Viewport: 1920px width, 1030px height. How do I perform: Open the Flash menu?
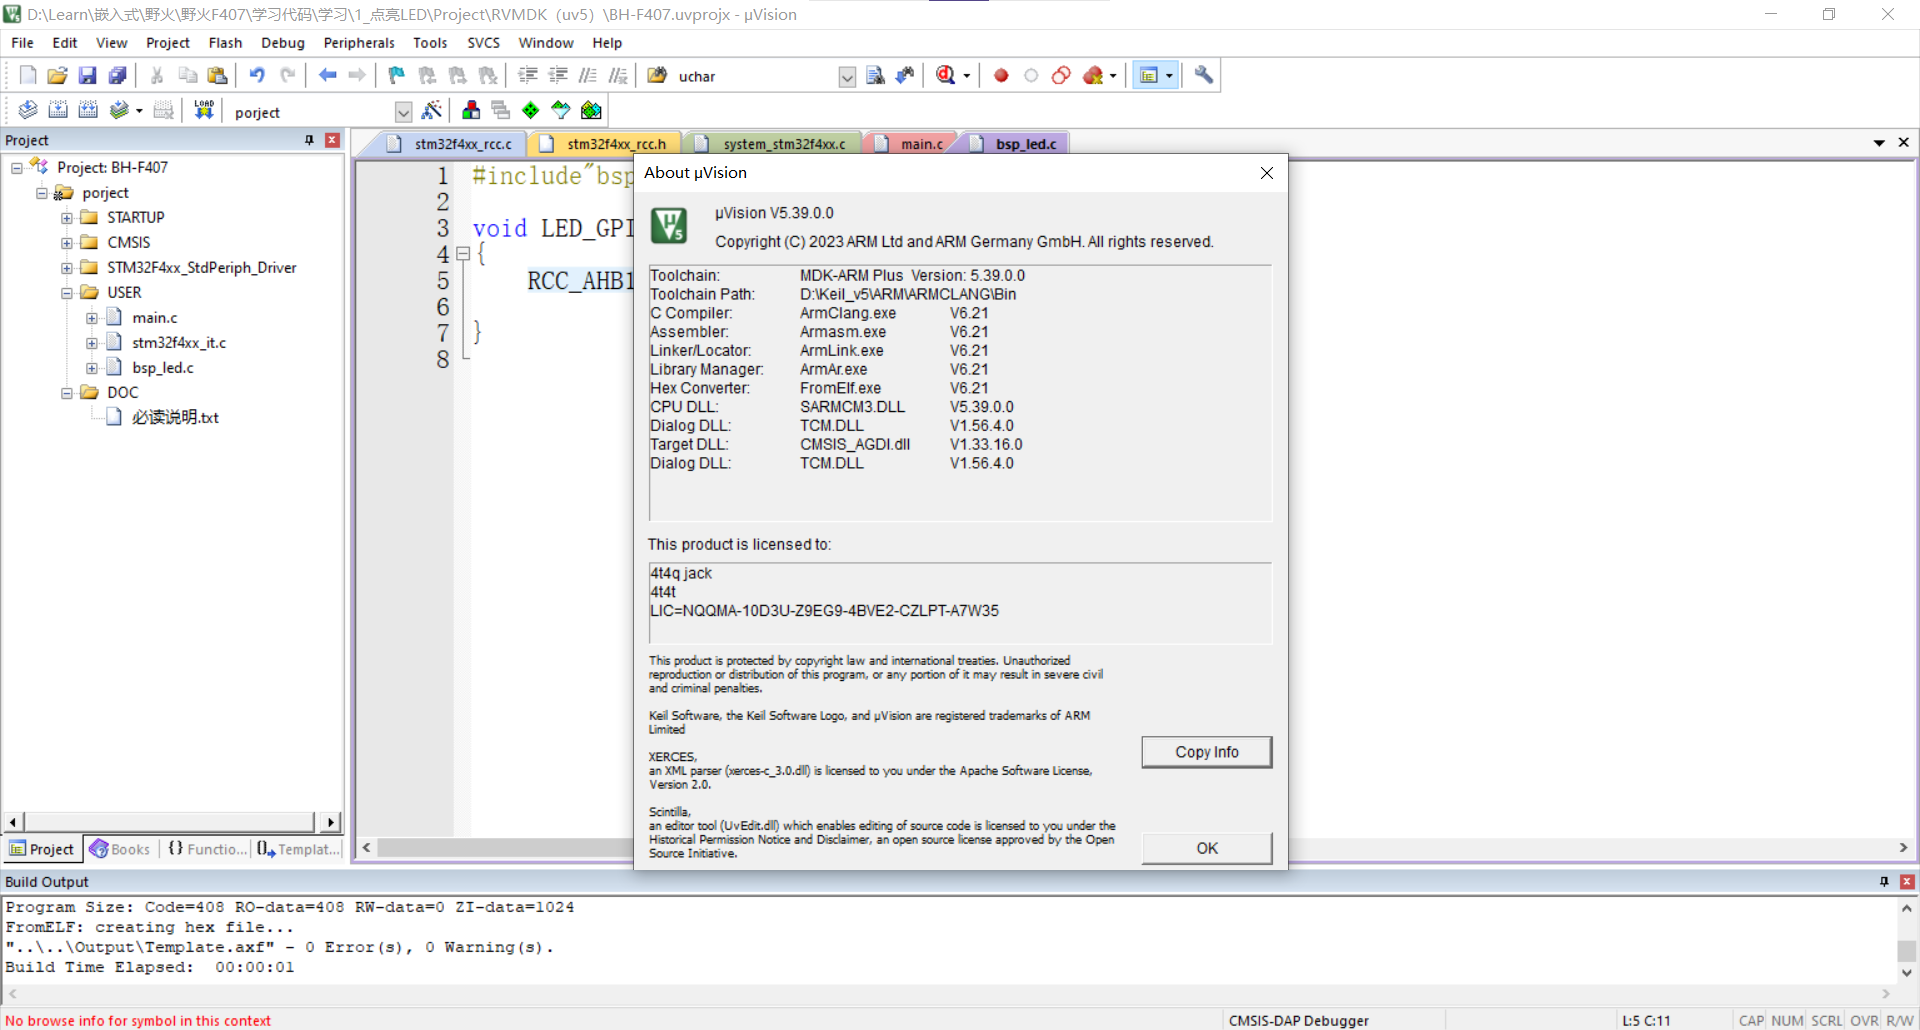pos(225,43)
